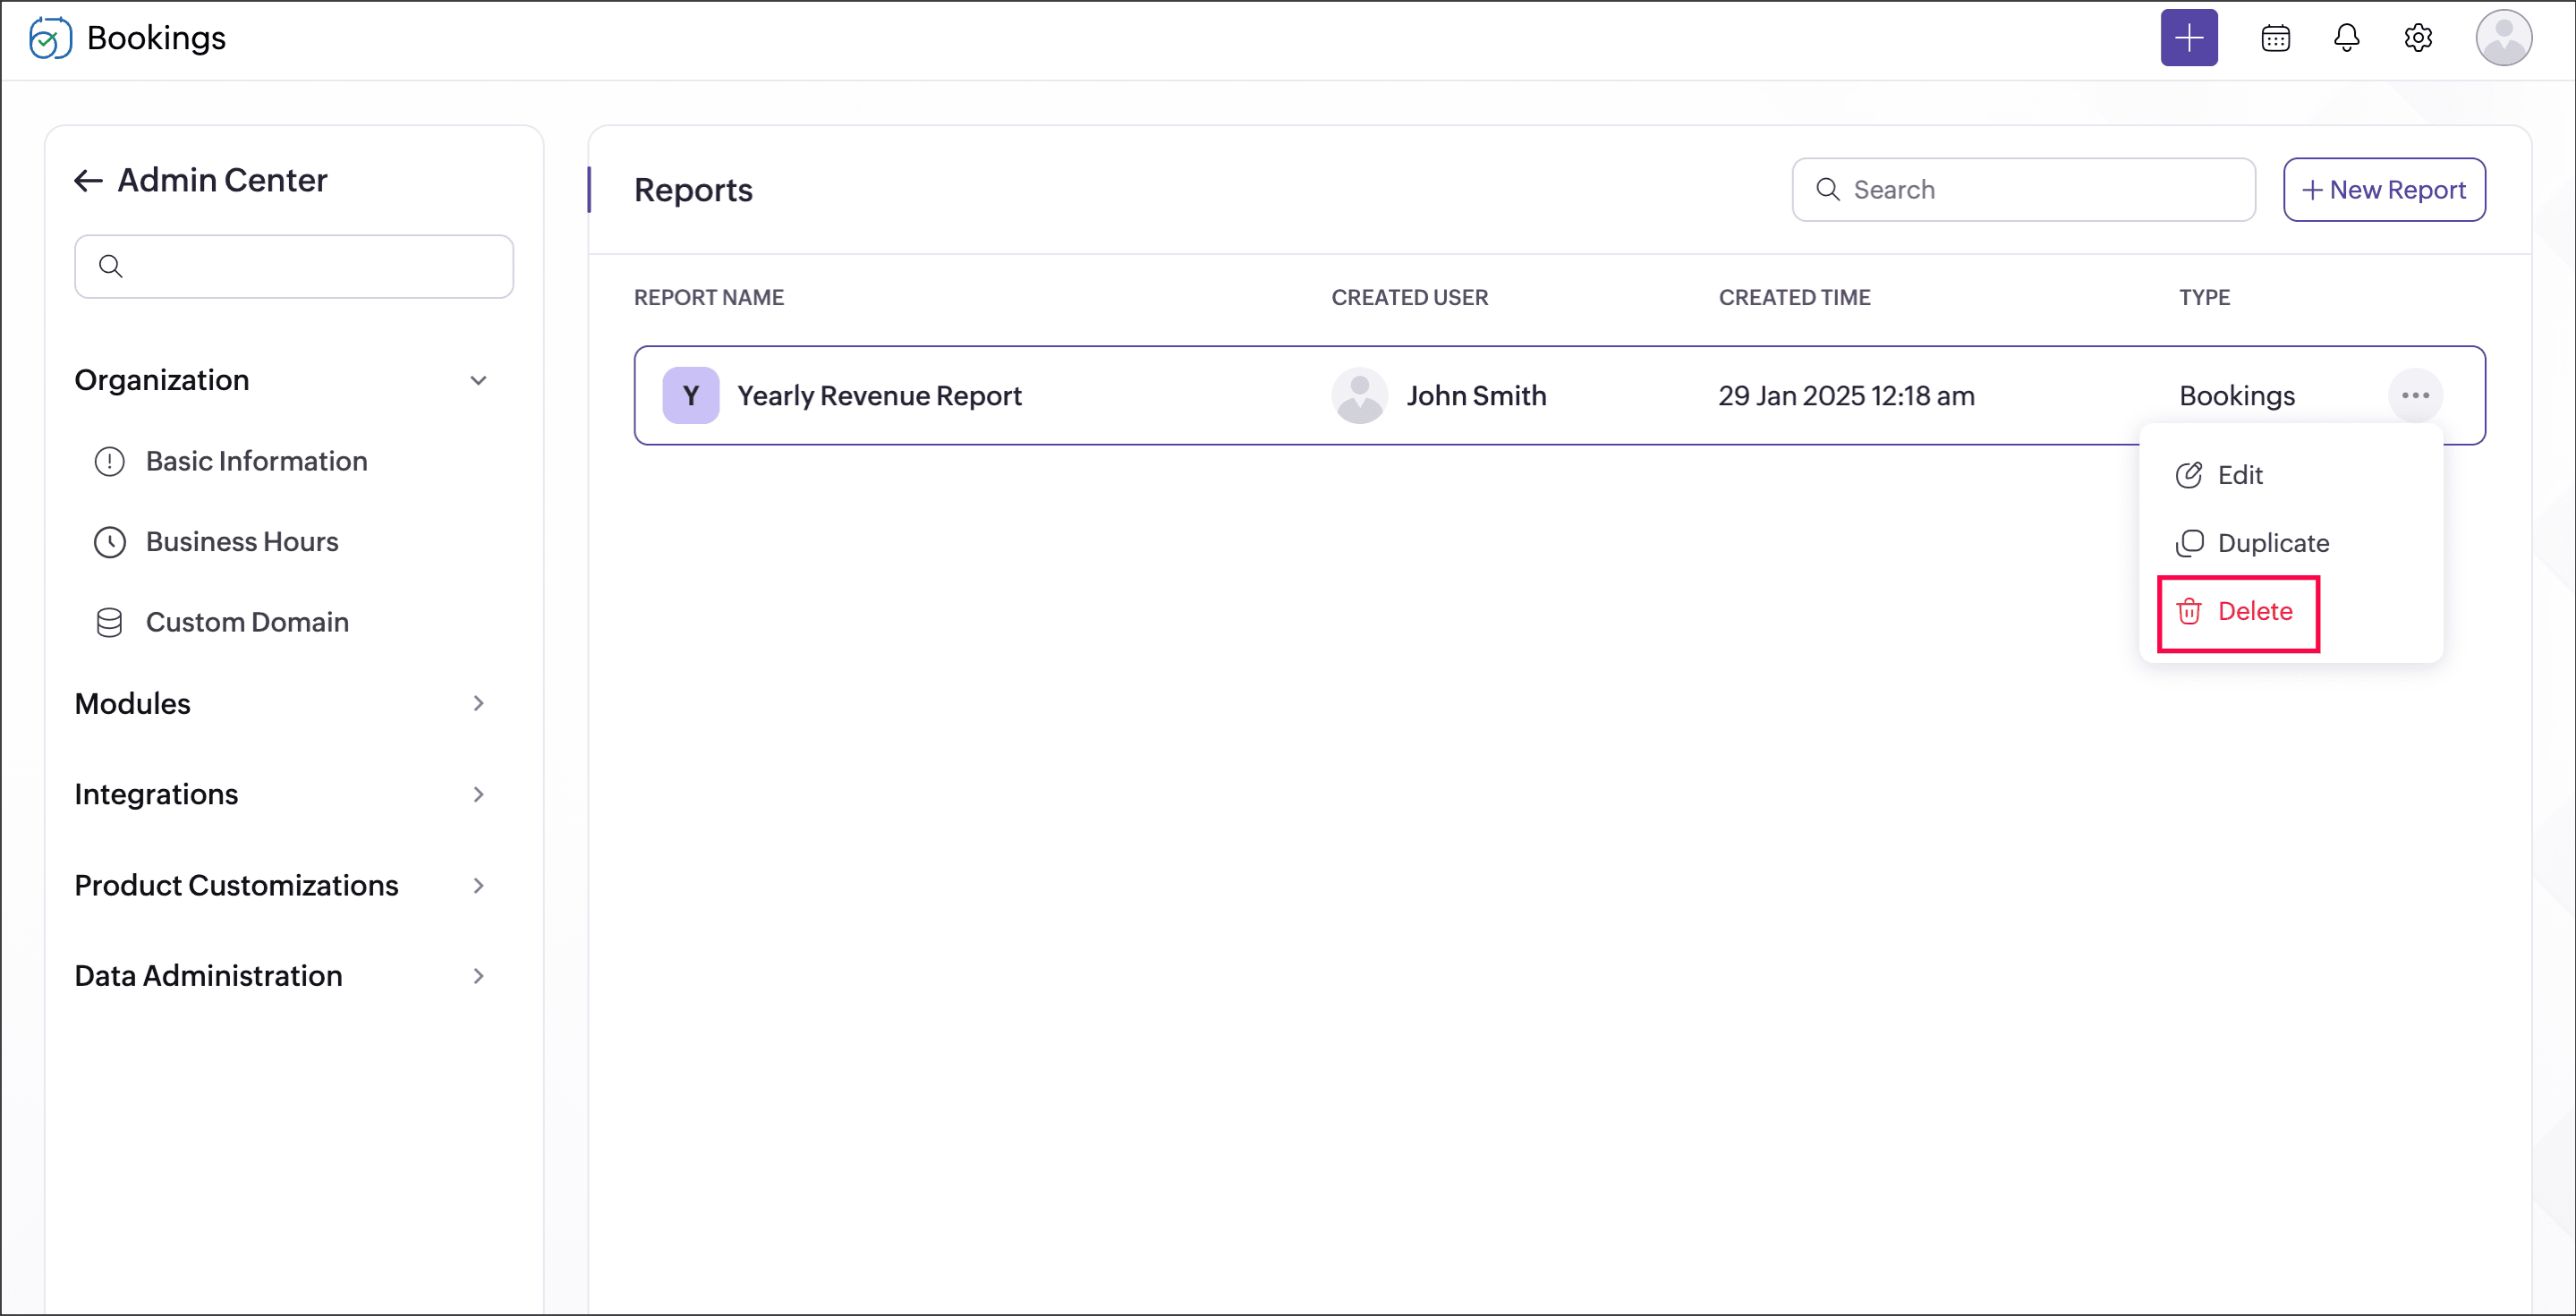2576x1316 pixels.
Task: Click the Bookings logo icon
Action: tap(50, 38)
